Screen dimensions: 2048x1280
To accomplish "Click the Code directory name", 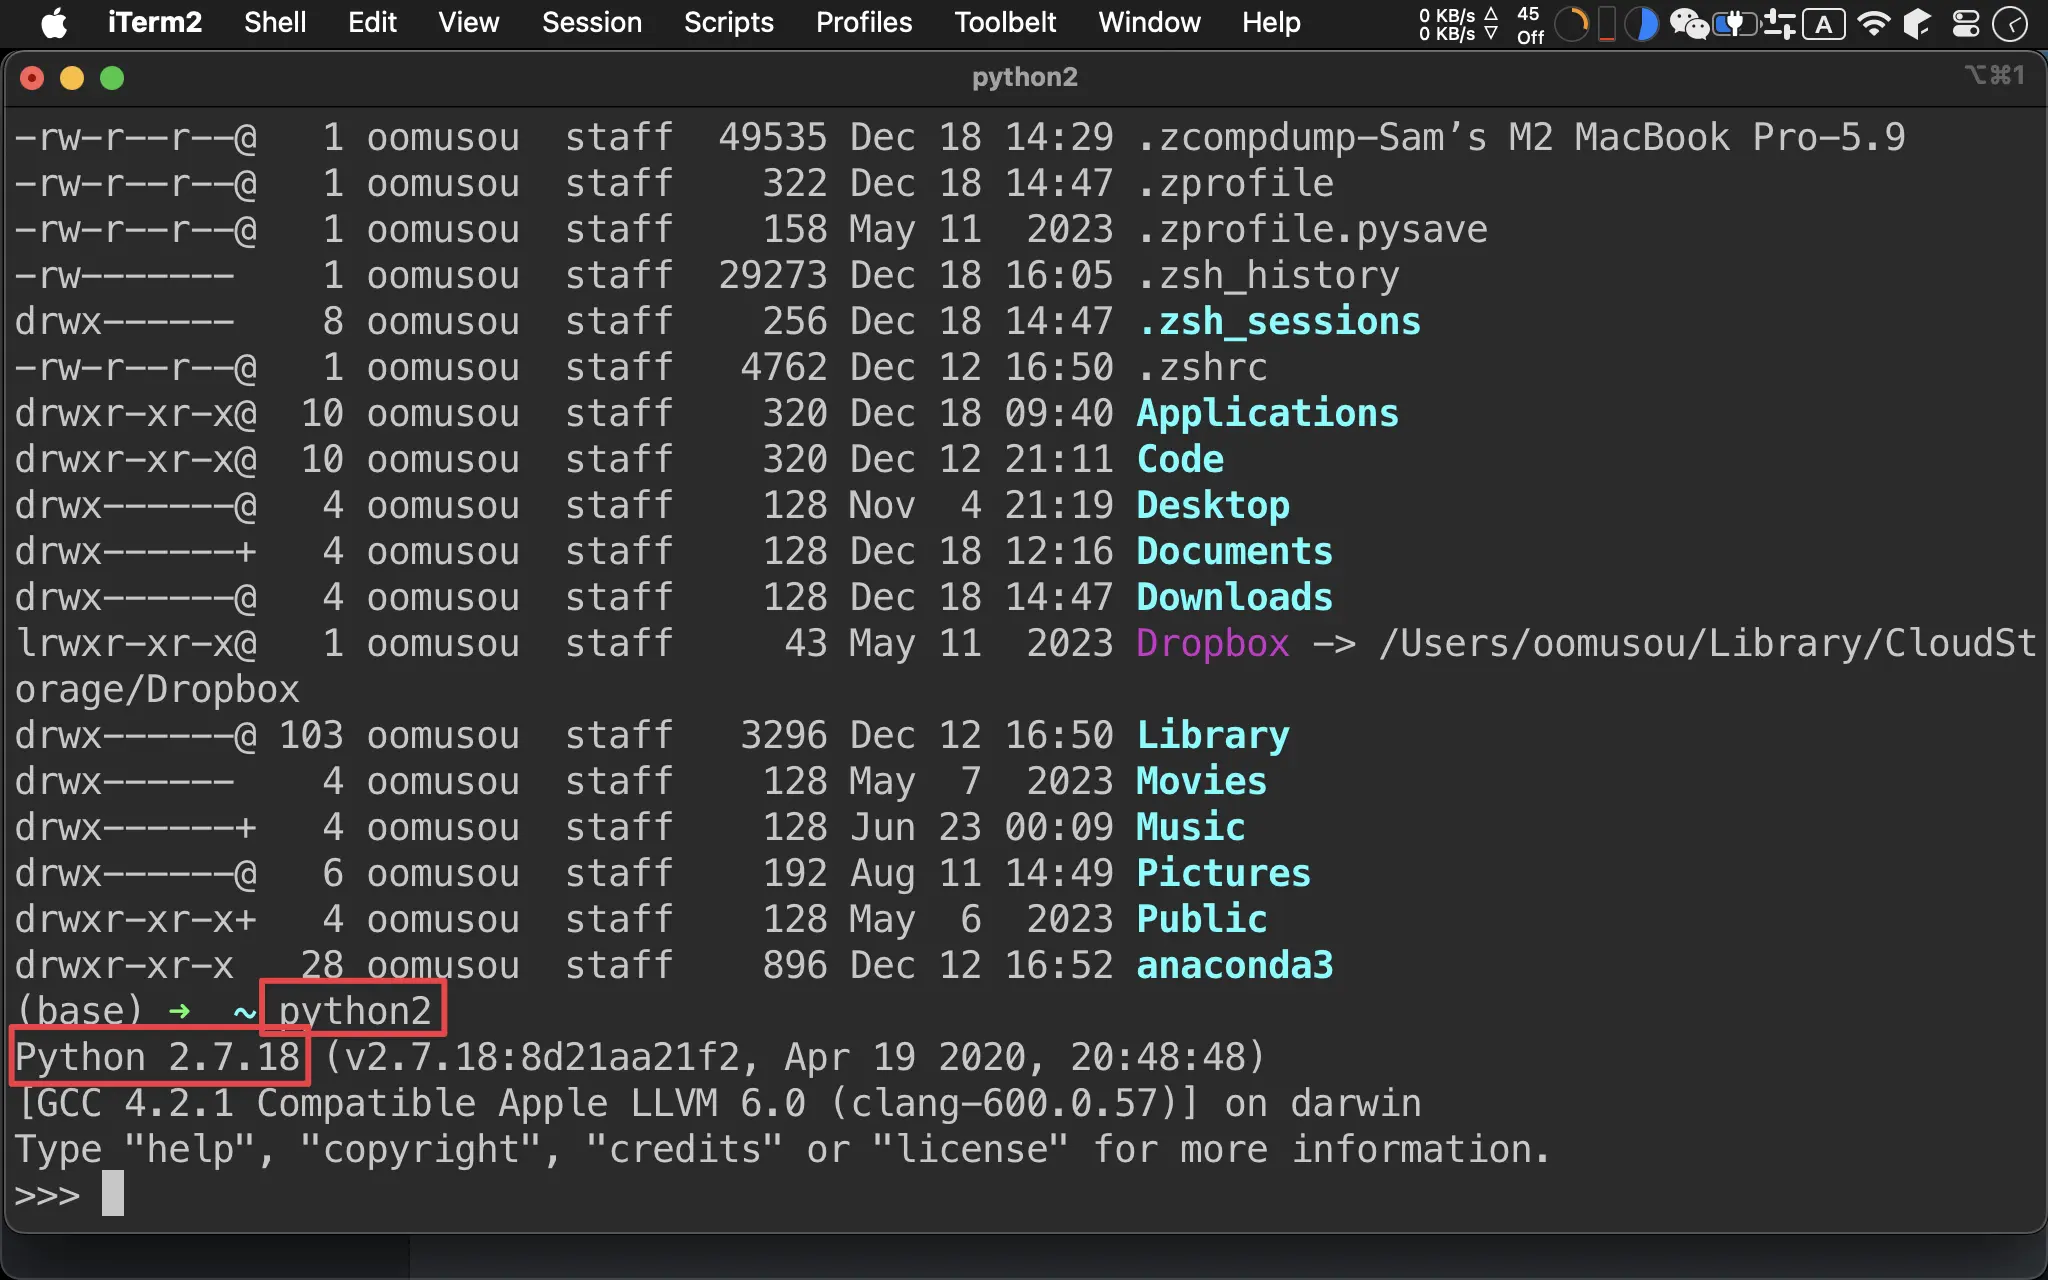I will [1181, 460].
